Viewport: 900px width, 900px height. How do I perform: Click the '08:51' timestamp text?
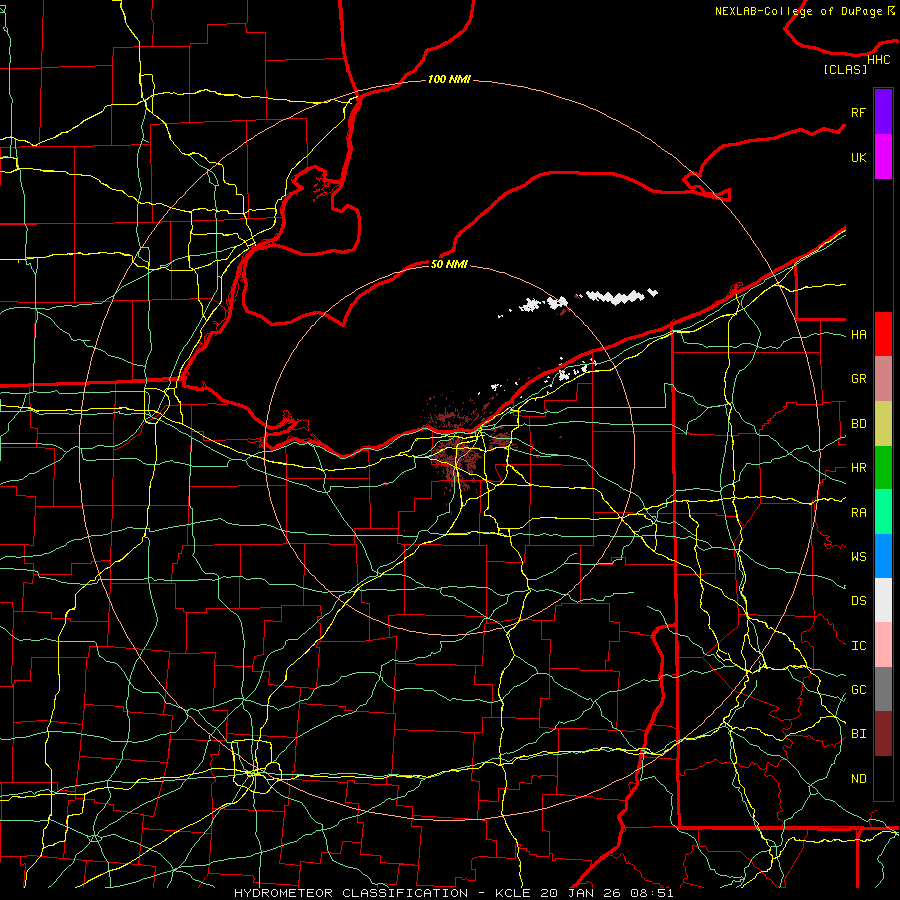651,893
